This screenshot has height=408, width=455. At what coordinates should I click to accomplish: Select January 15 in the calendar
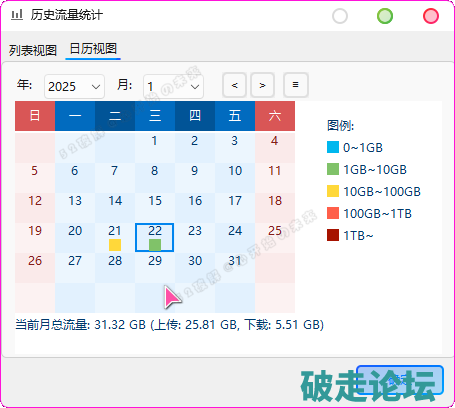click(155, 208)
